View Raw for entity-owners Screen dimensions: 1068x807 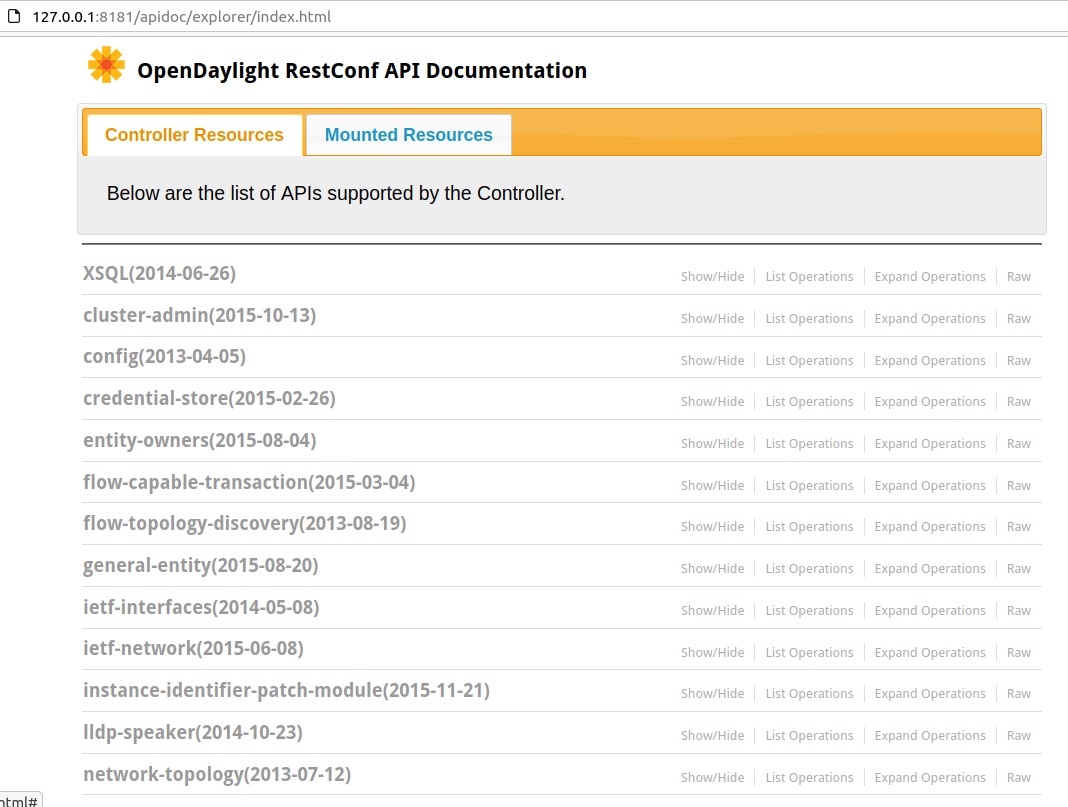[x=1019, y=443]
